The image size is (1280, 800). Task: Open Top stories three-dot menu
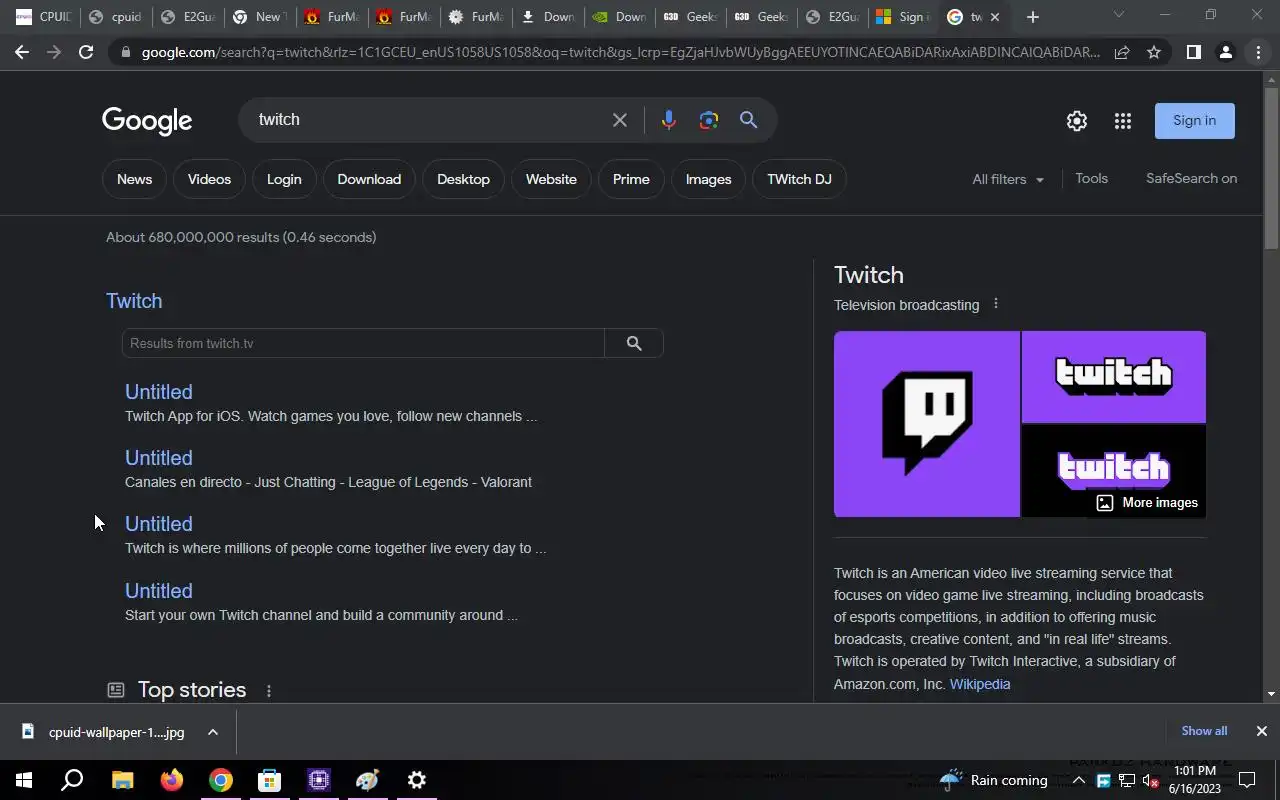268,691
